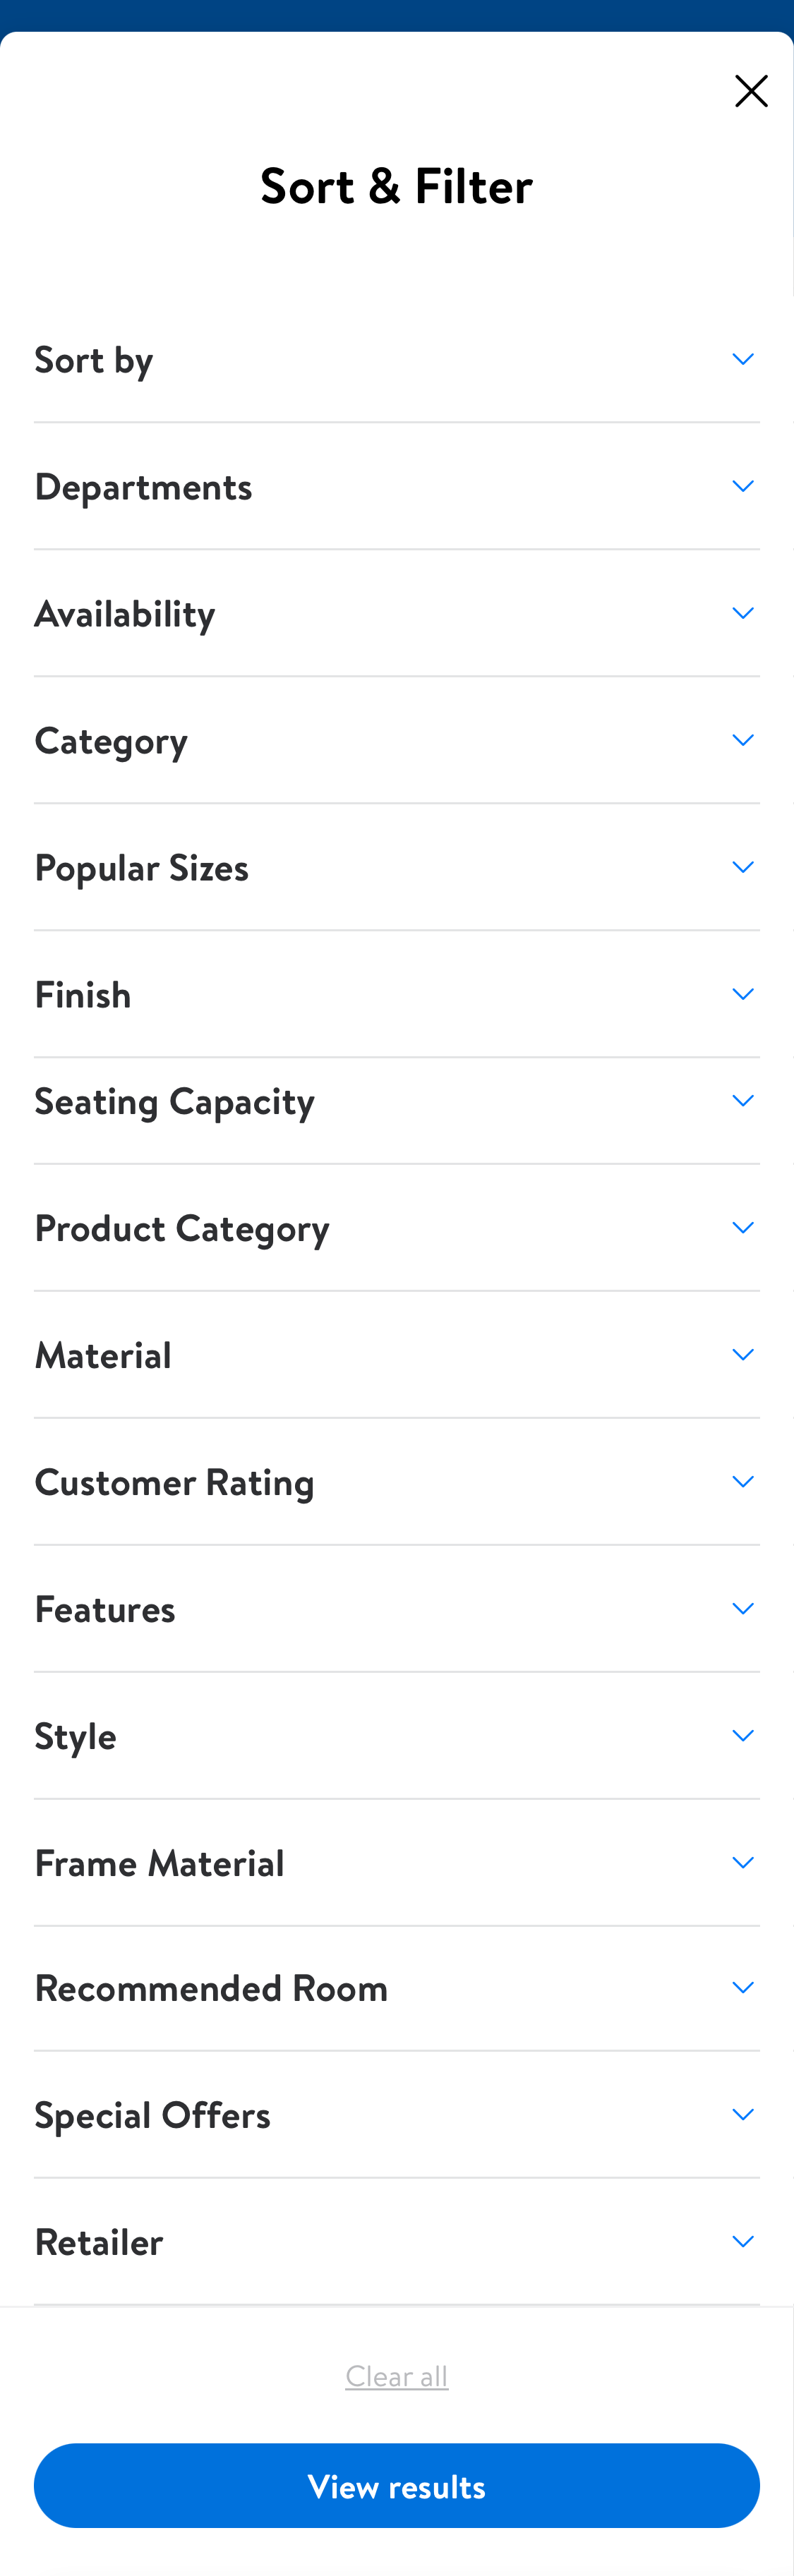Expand Popular Sizes
Image resolution: width=794 pixels, height=2576 pixels.
[x=397, y=867]
